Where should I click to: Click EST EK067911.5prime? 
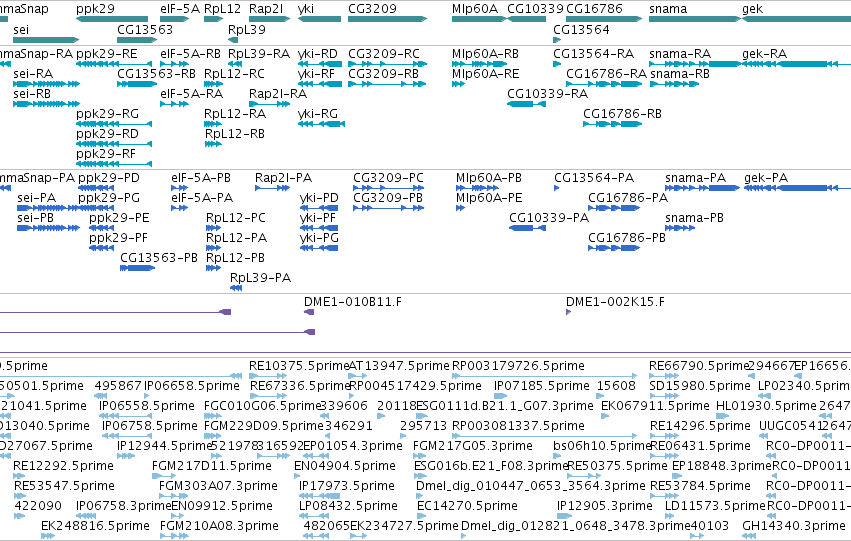[655, 406]
